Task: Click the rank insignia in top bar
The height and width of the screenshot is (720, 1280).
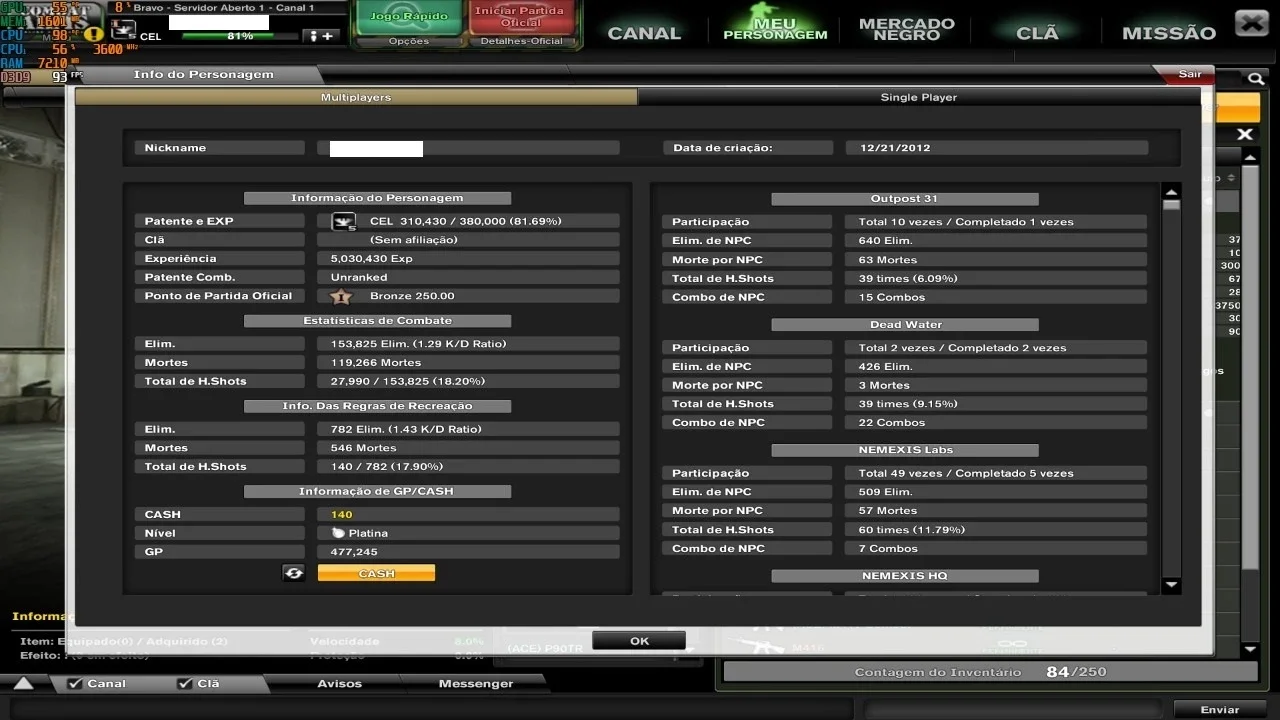Action: pos(123,30)
